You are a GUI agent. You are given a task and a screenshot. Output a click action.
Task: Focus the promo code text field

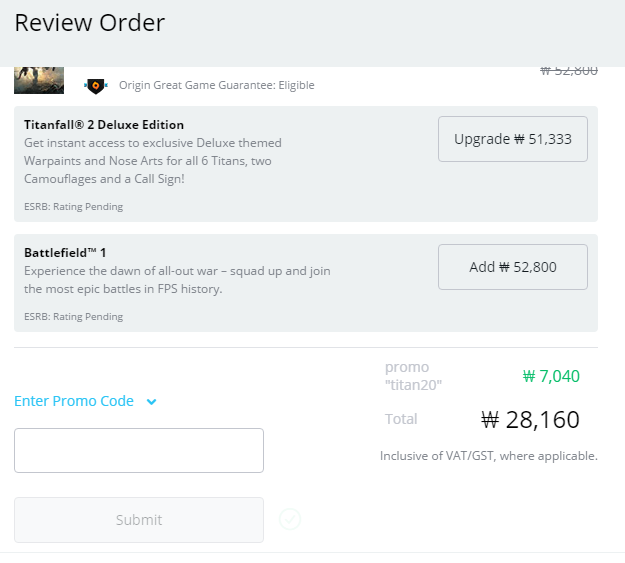tap(139, 451)
